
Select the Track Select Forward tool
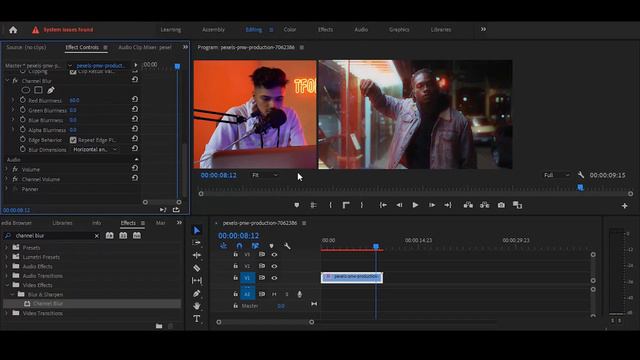[197, 243]
